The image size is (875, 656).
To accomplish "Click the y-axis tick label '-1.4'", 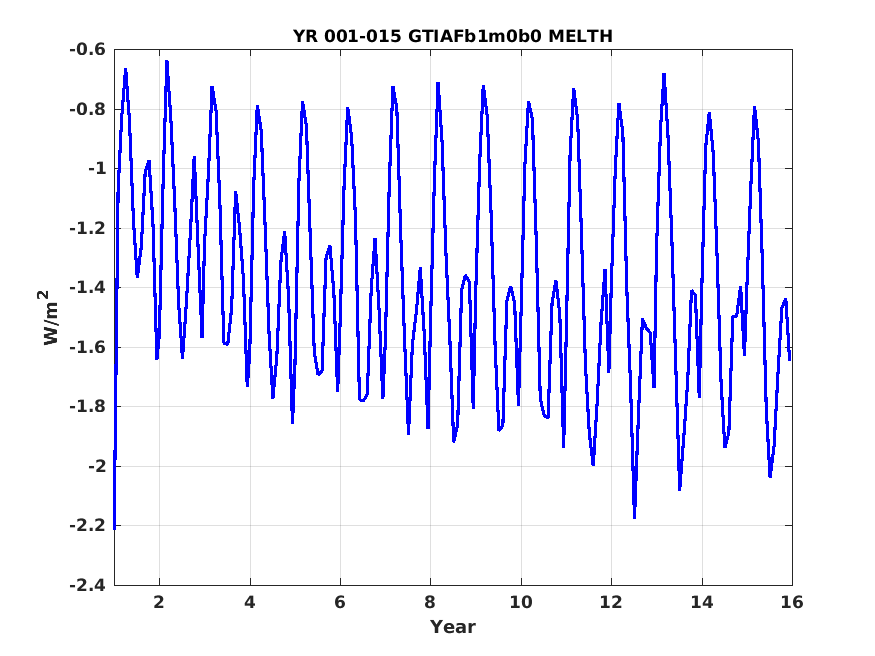I will click(x=88, y=288).
